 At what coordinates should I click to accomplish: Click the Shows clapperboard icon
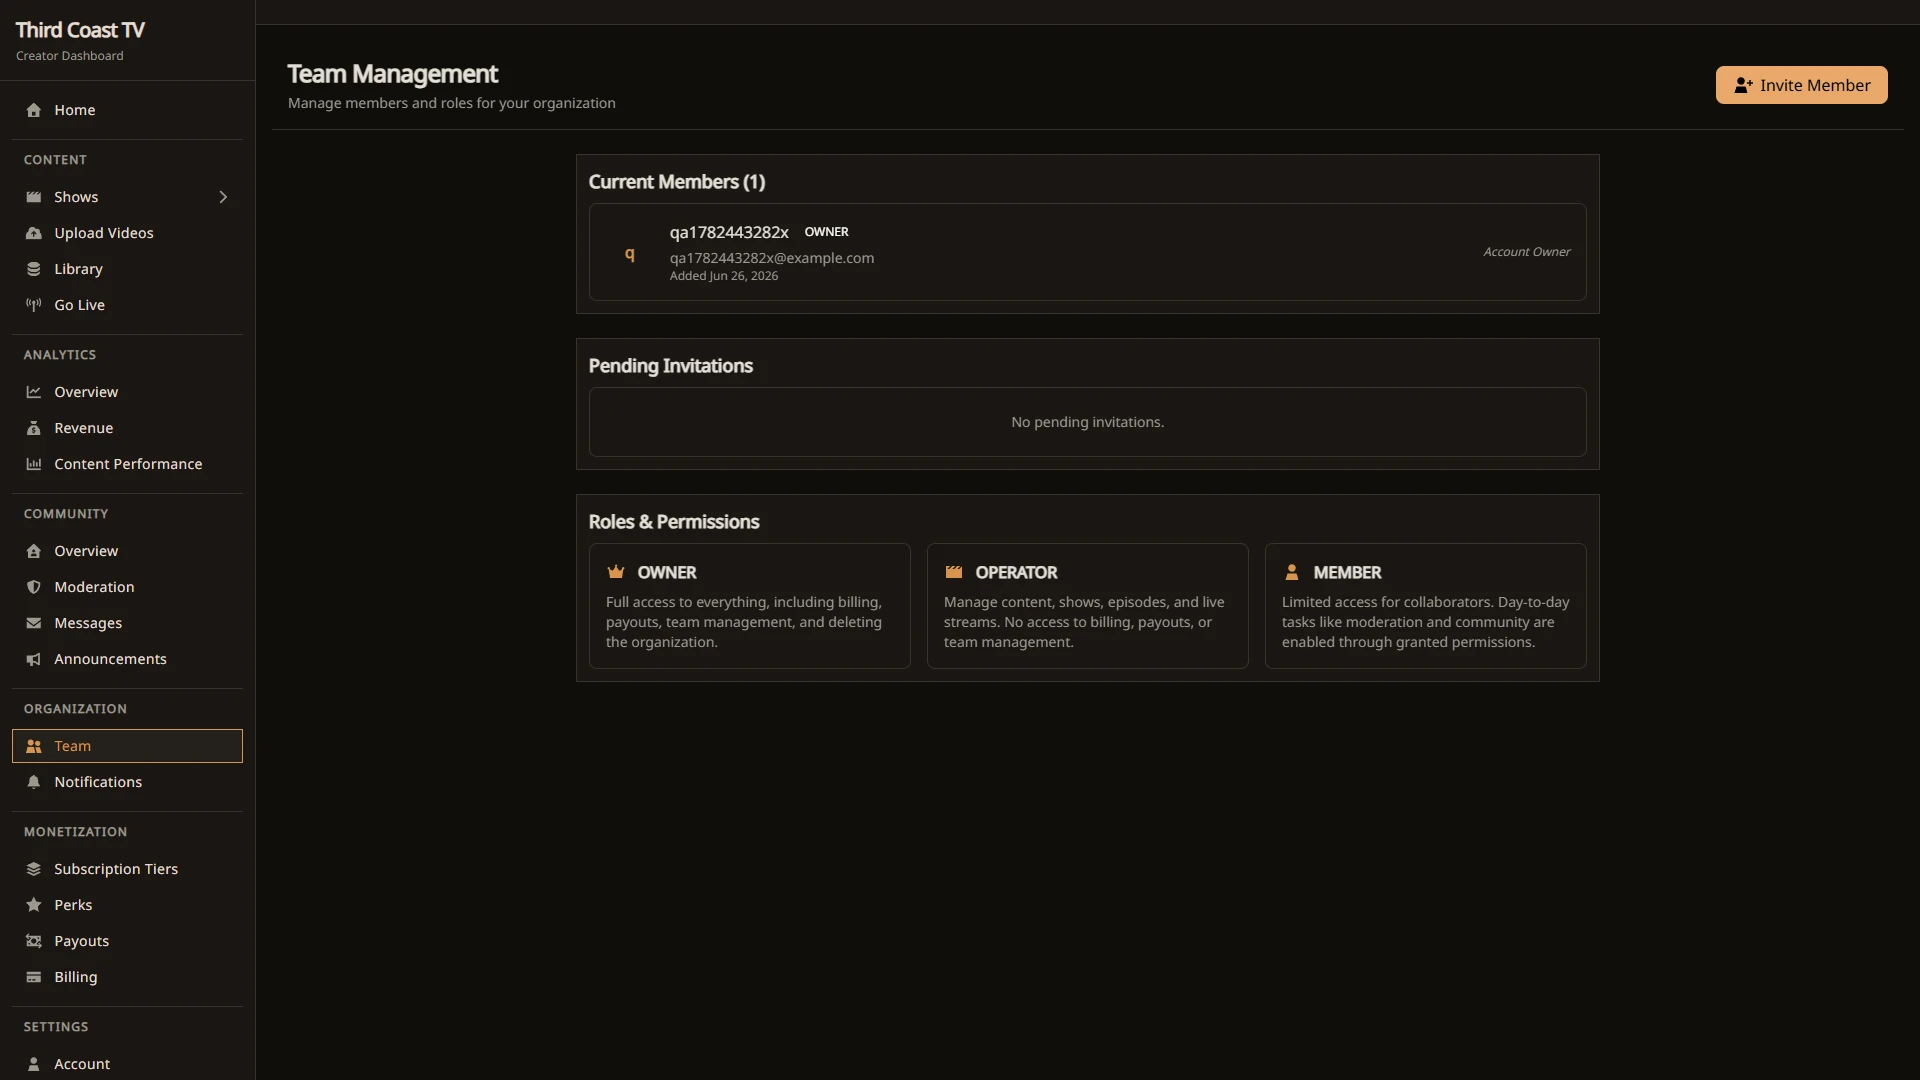click(x=34, y=197)
